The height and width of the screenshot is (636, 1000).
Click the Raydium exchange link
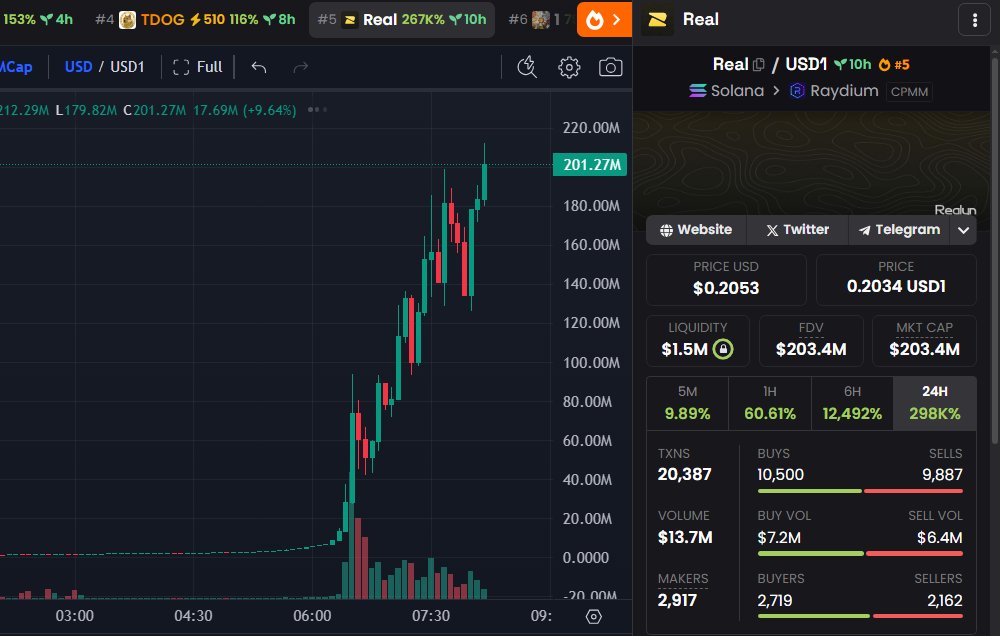(x=834, y=91)
